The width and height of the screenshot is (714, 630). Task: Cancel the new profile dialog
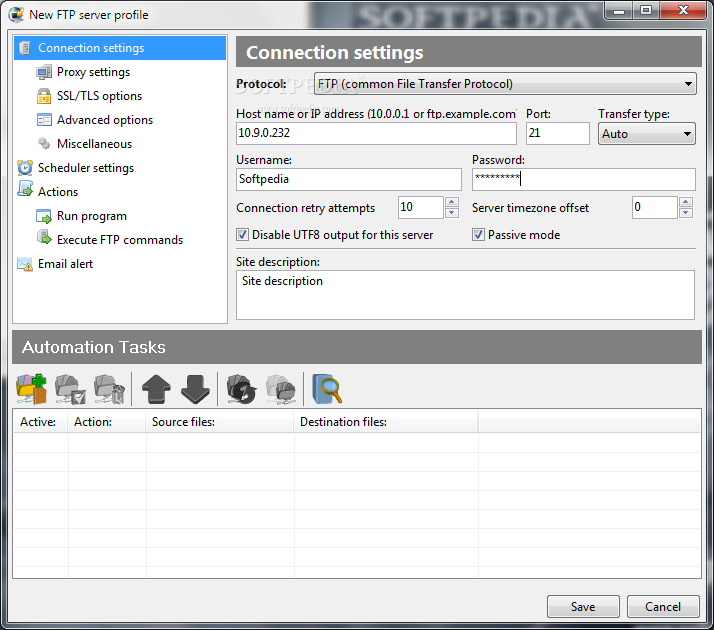pos(663,606)
